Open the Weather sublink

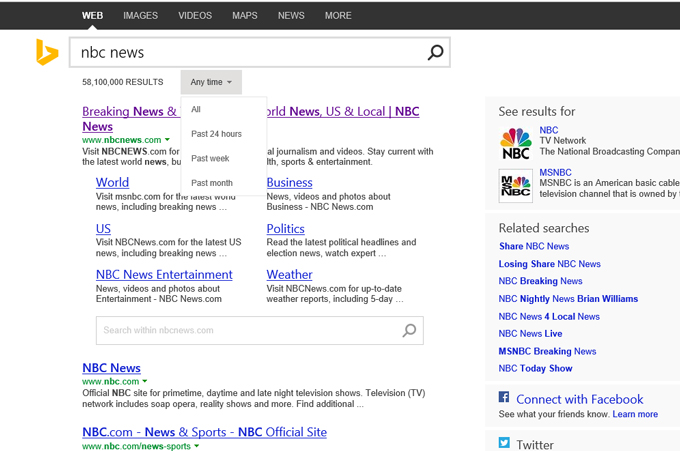[x=289, y=275]
